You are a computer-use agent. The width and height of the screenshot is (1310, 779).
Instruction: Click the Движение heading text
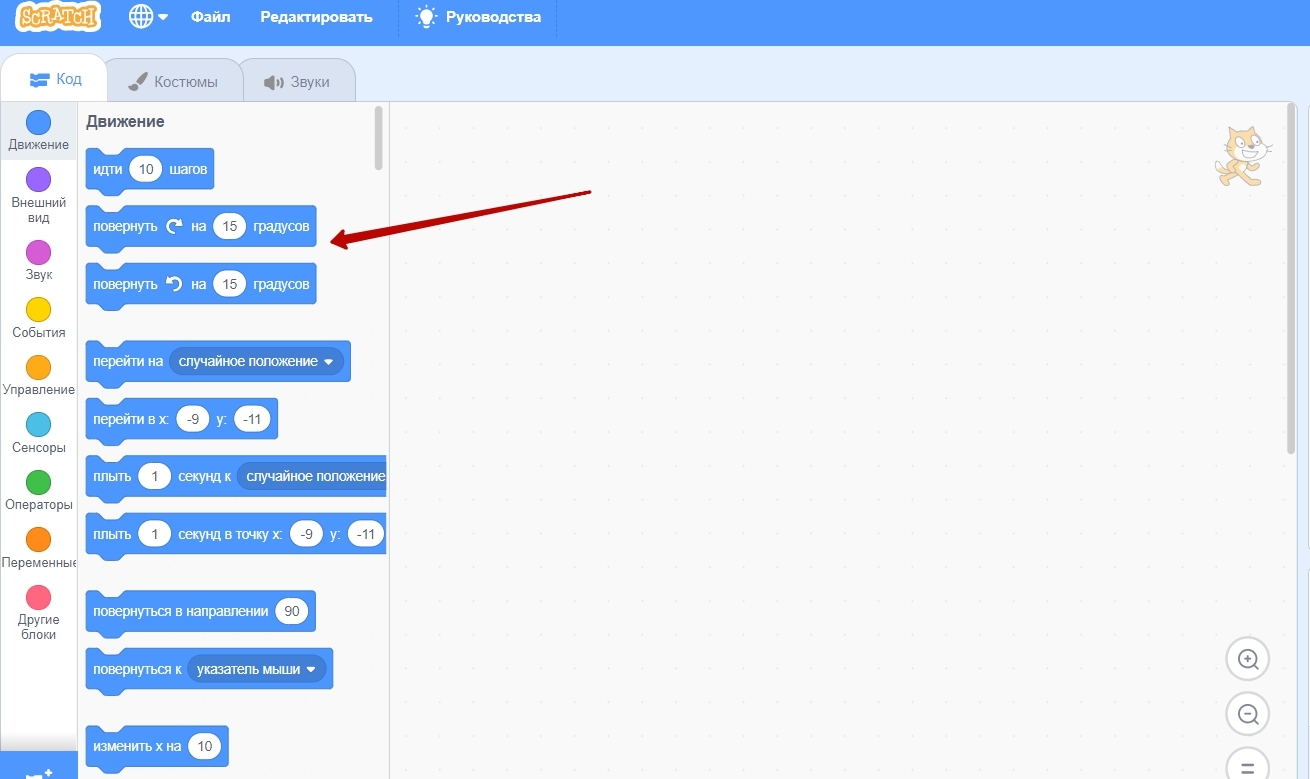tap(125, 121)
